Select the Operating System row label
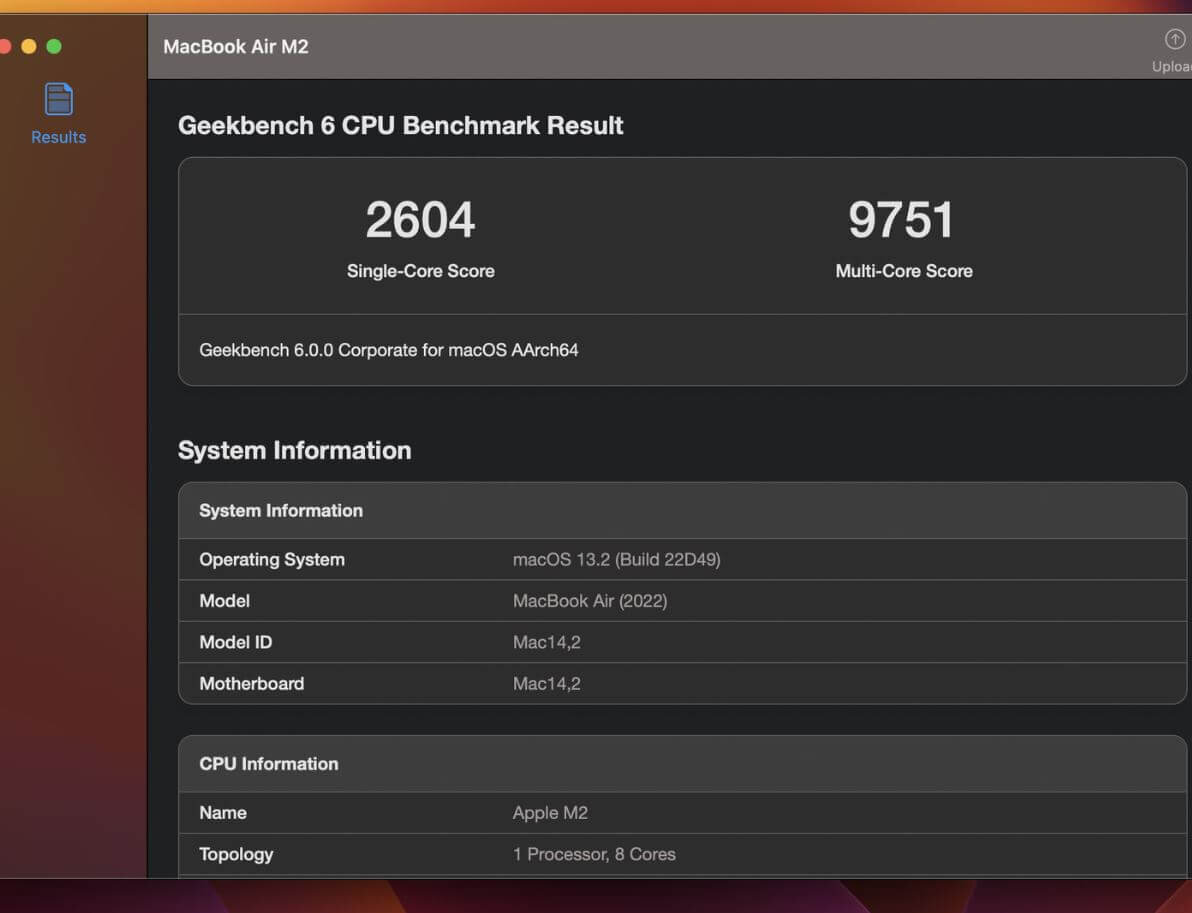Viewport: 1192px width, 913px height. [x=271, y=560]
